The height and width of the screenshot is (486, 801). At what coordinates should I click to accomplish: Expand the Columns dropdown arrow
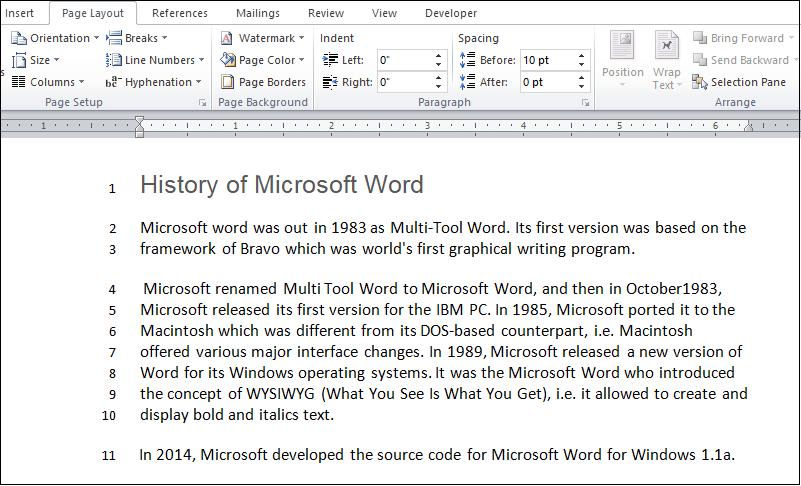click(x=81, y=82)
